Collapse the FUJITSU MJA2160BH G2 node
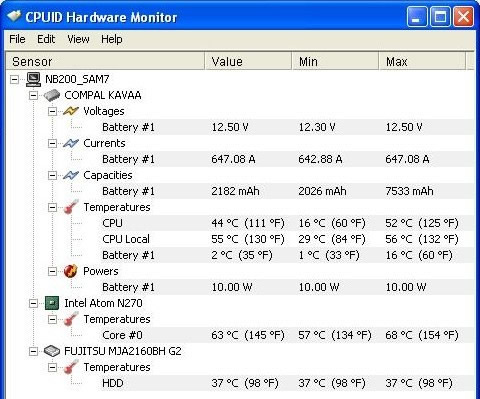 [33, 351]
